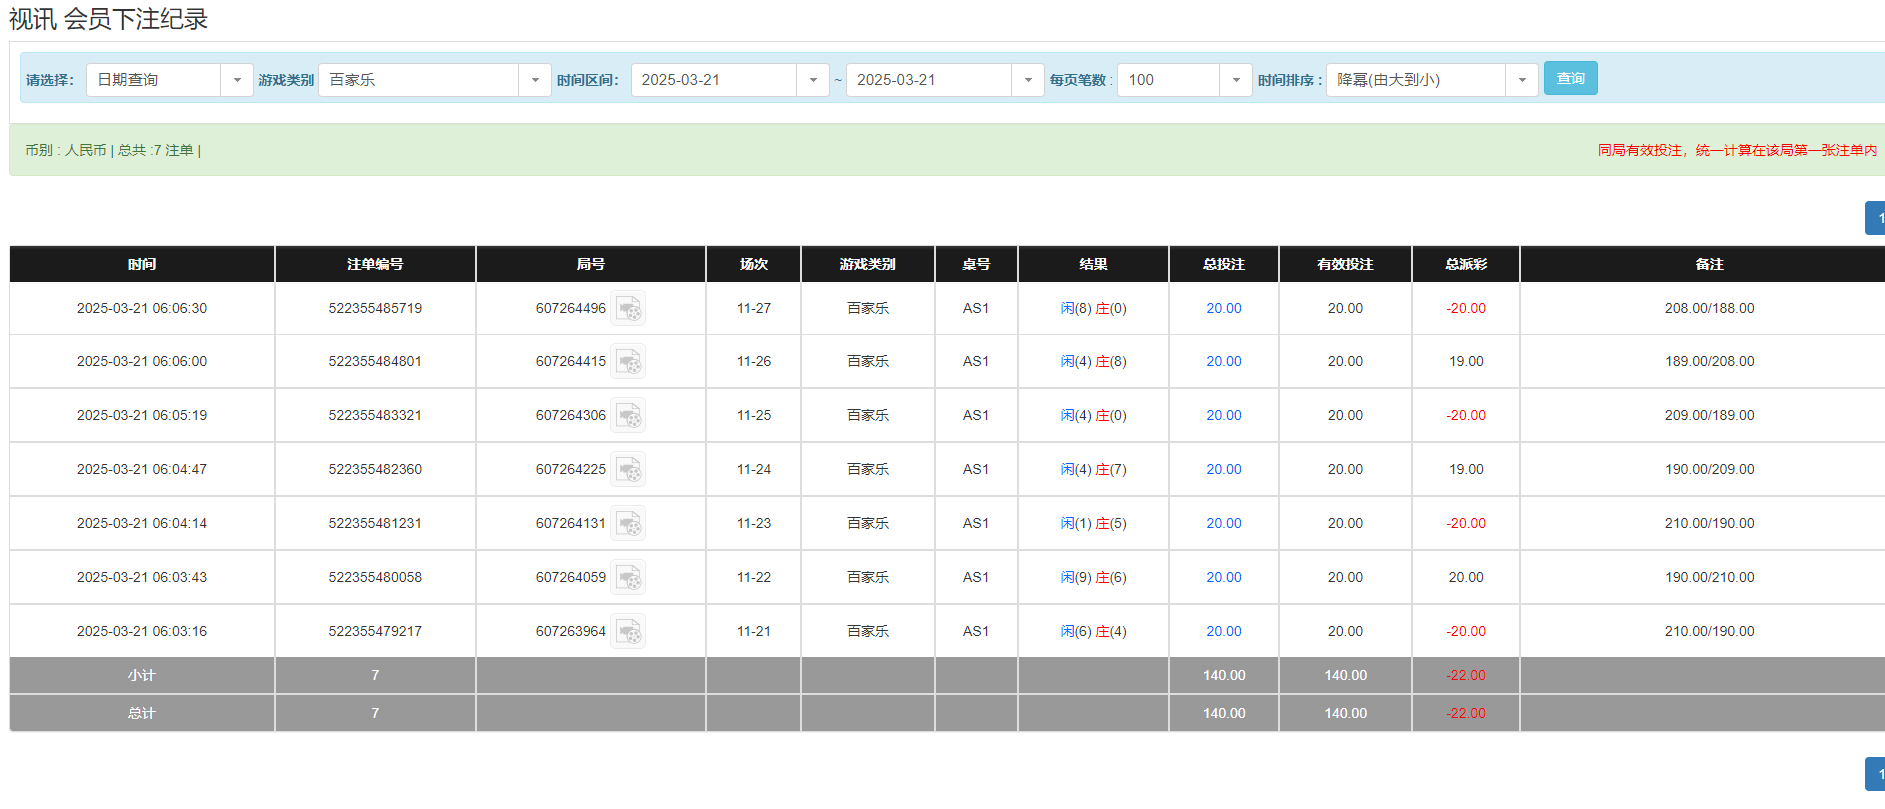Expand the start date 2025-03-21 dropdown
This screenshot has height=809, width=1885.
pos(812,80)
